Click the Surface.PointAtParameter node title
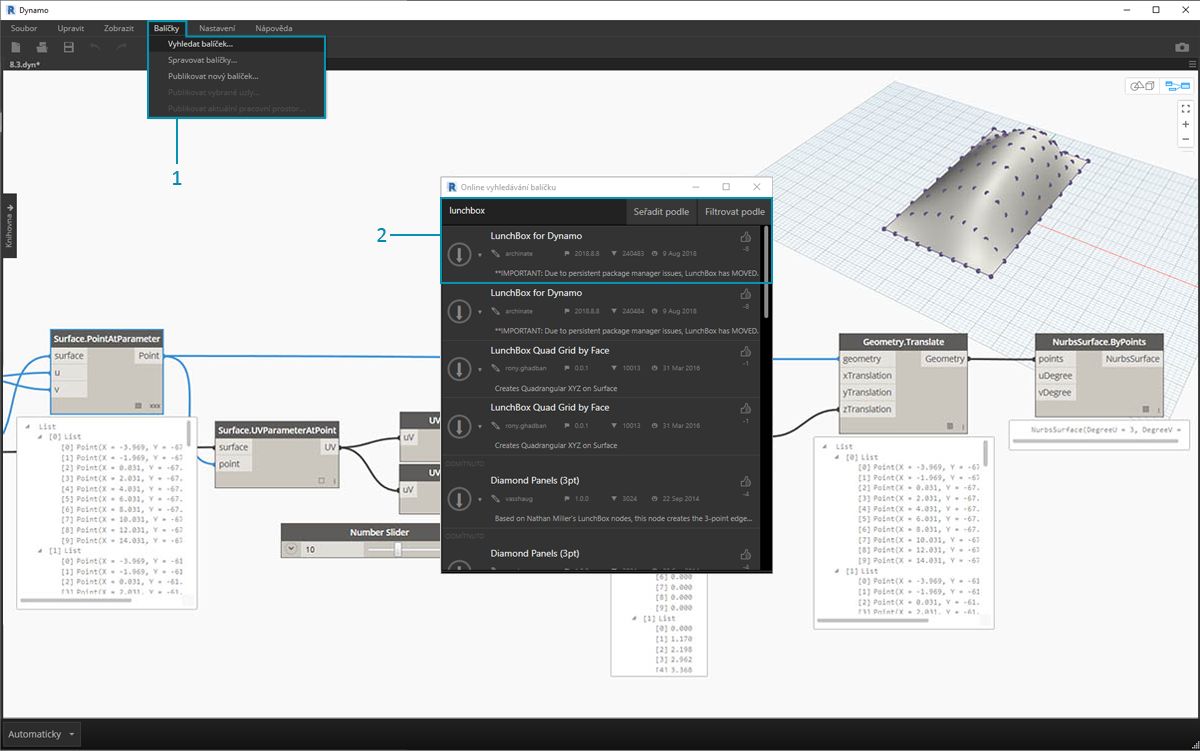1200x751 pixels. coord(107,339)
